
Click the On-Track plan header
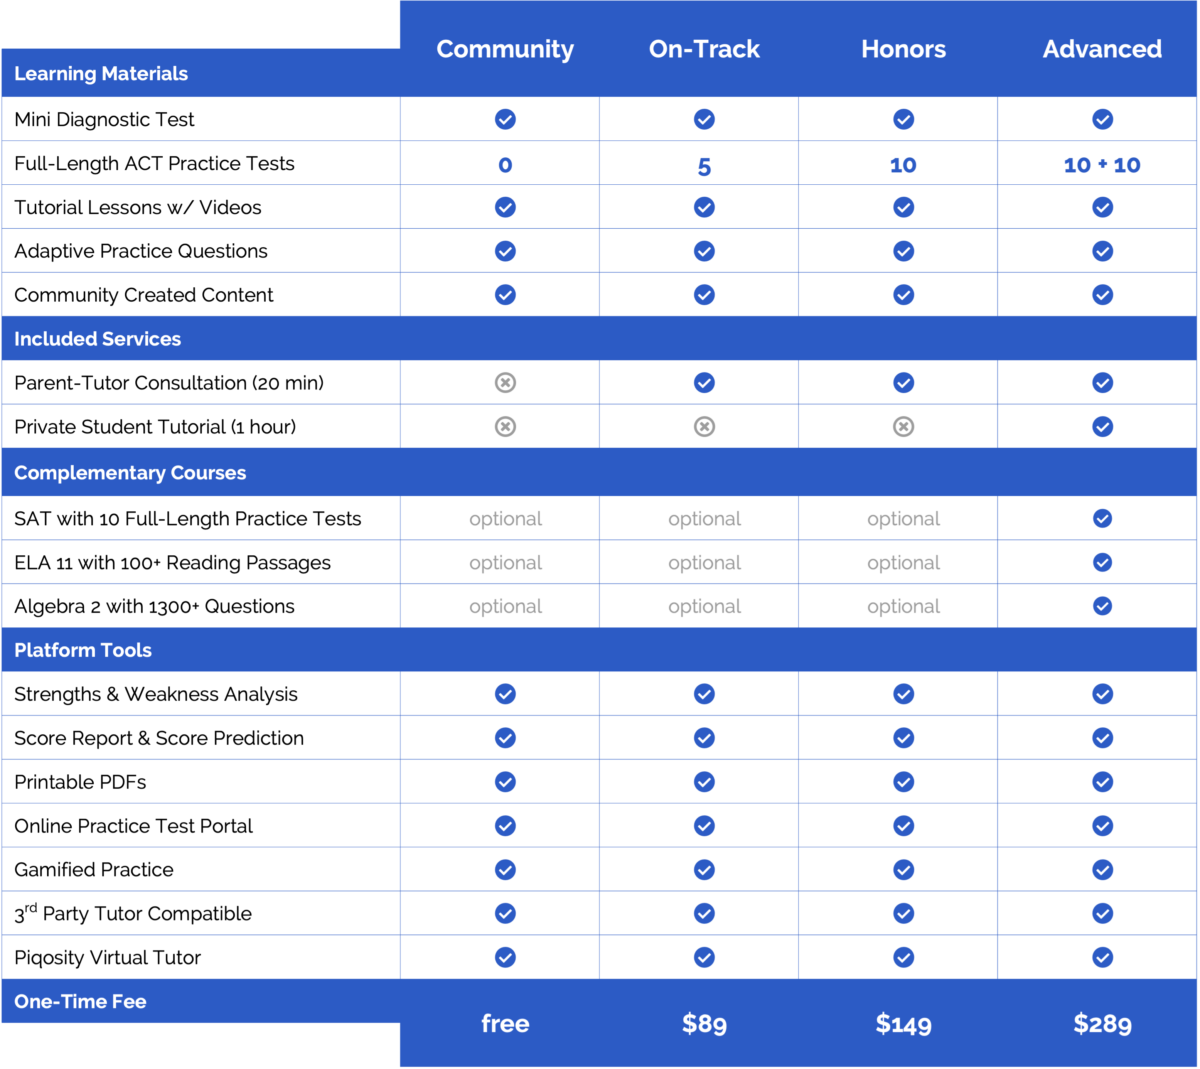click(x=704, y=49)
